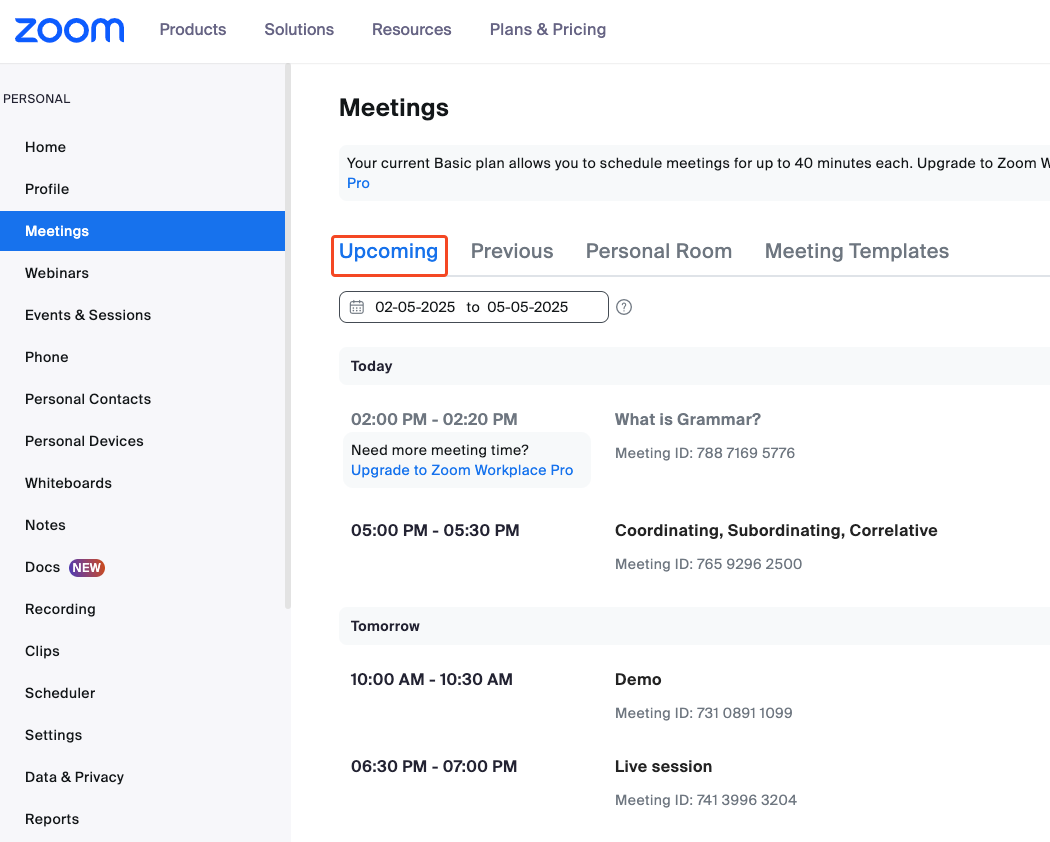Switch to the Previous tab
This screenshot has width=1050, height=842.
click(x=511, y=251)
